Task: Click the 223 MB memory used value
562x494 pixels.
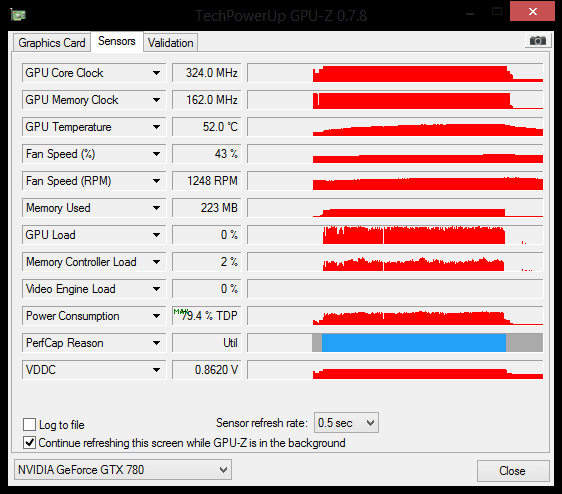Action: [207, 208]
